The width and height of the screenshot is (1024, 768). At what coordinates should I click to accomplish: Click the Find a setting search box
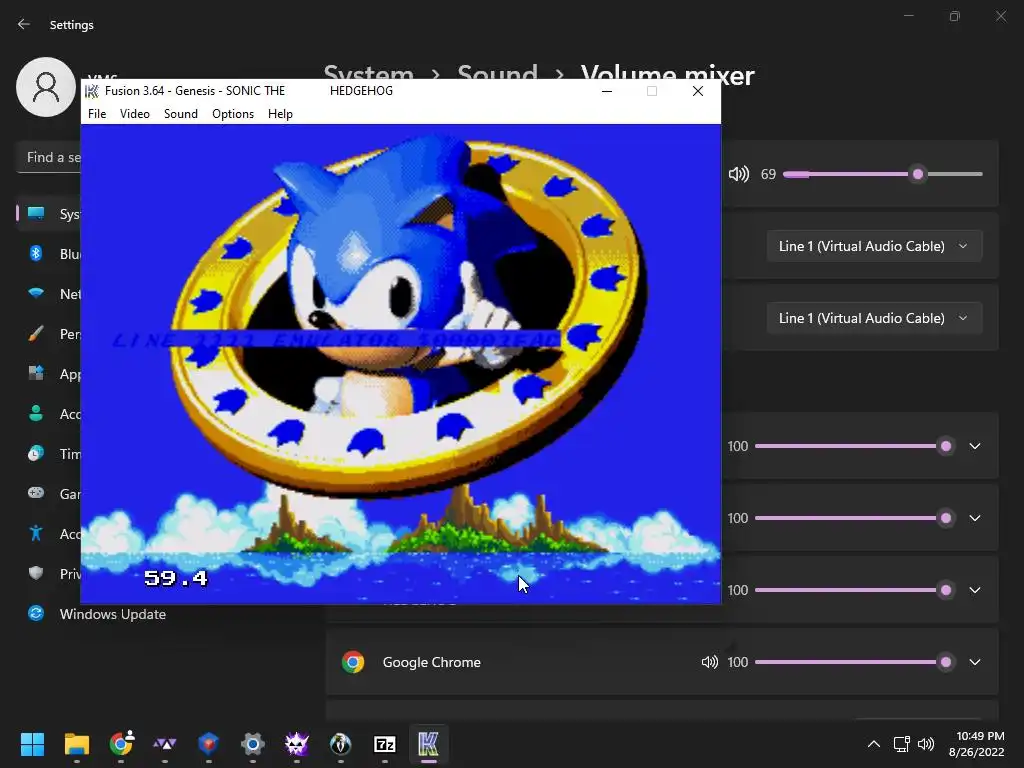(x=49, y=157)
